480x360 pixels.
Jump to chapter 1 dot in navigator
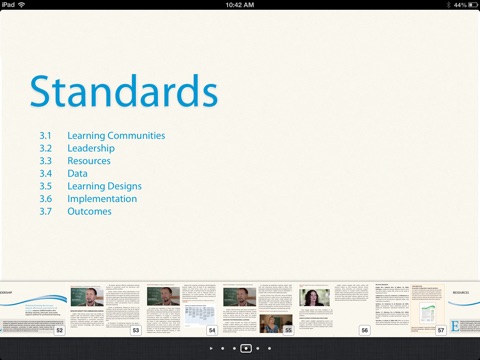pyautogui.click(x=223, y=348)
